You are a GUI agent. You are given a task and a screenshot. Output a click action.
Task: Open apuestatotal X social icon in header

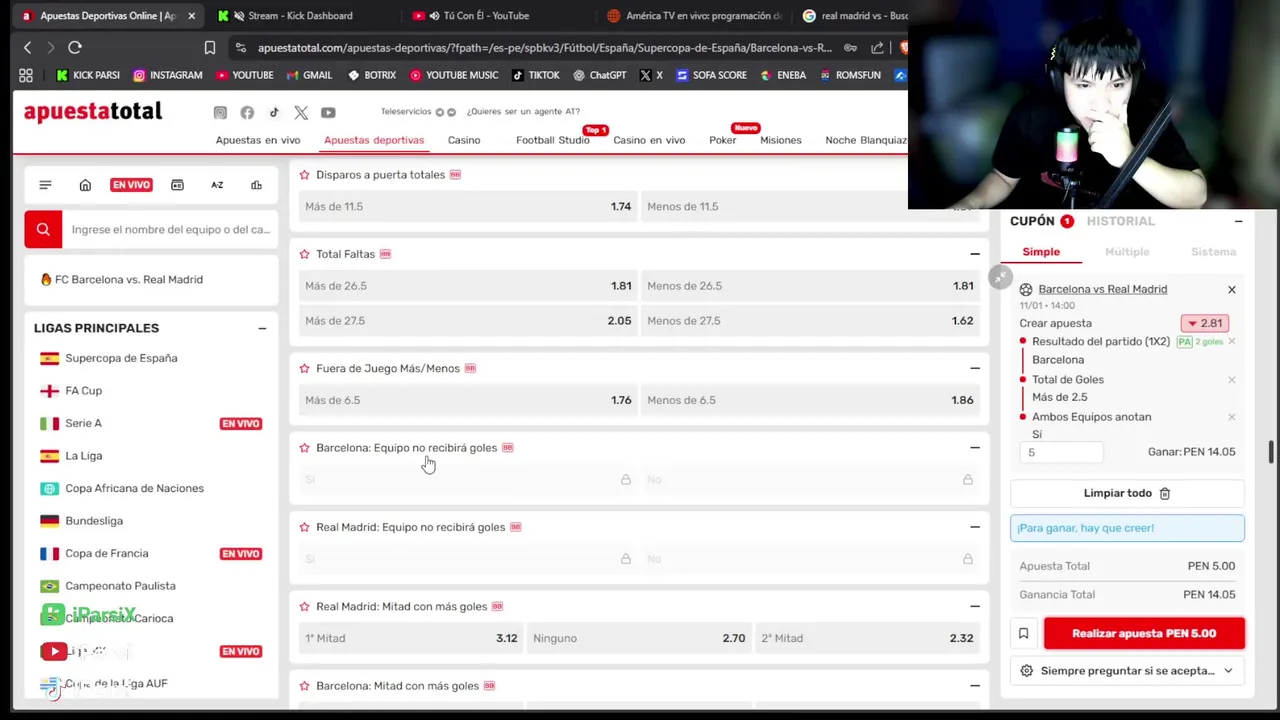(301, 113)
